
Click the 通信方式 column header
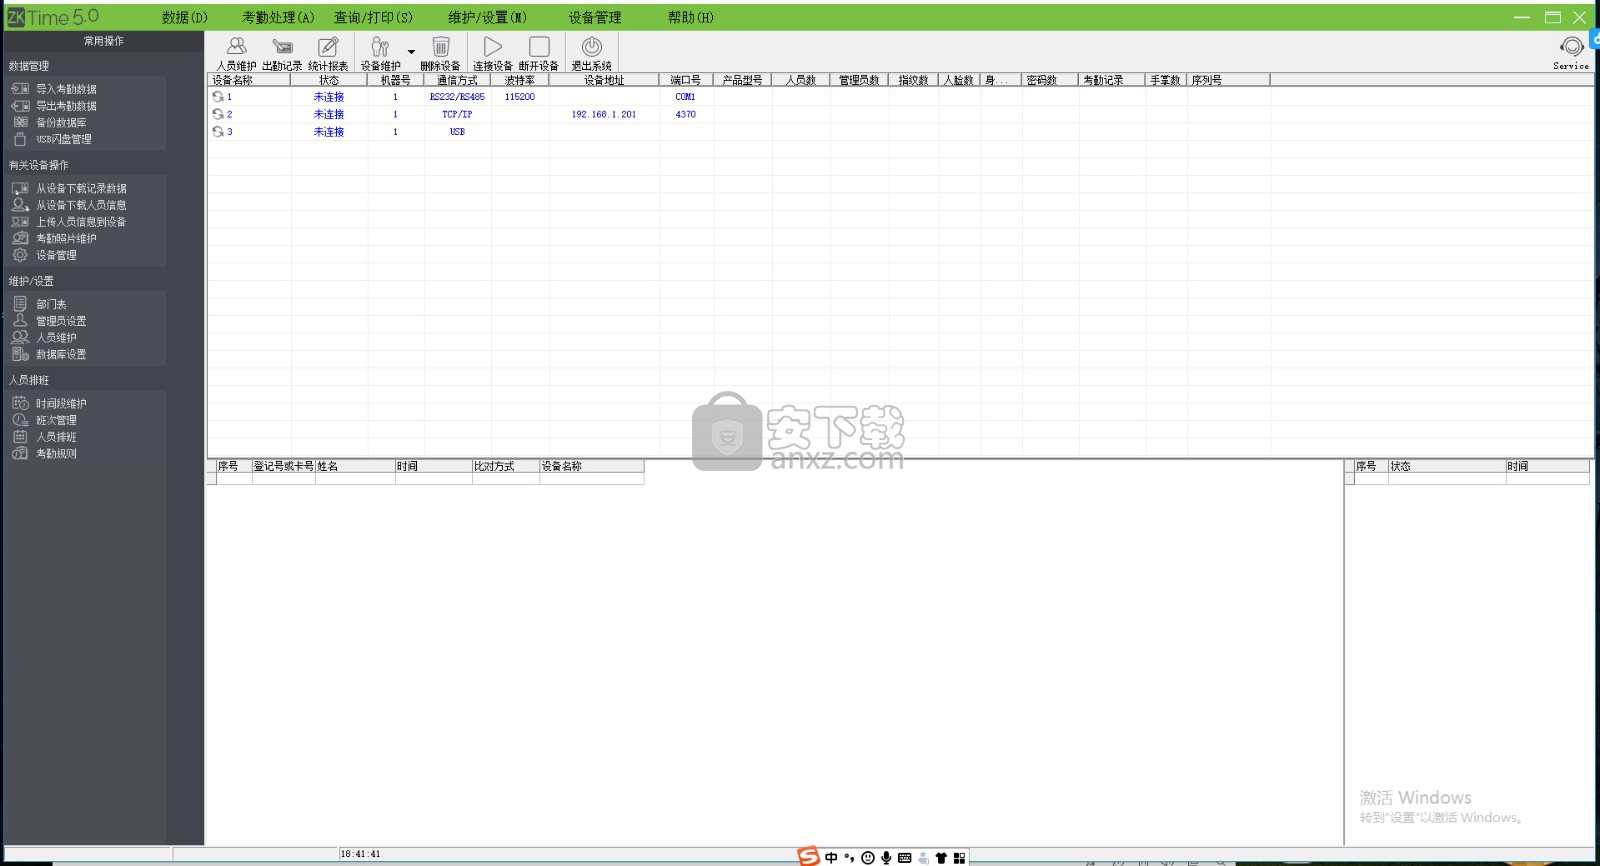click(457, 80)
